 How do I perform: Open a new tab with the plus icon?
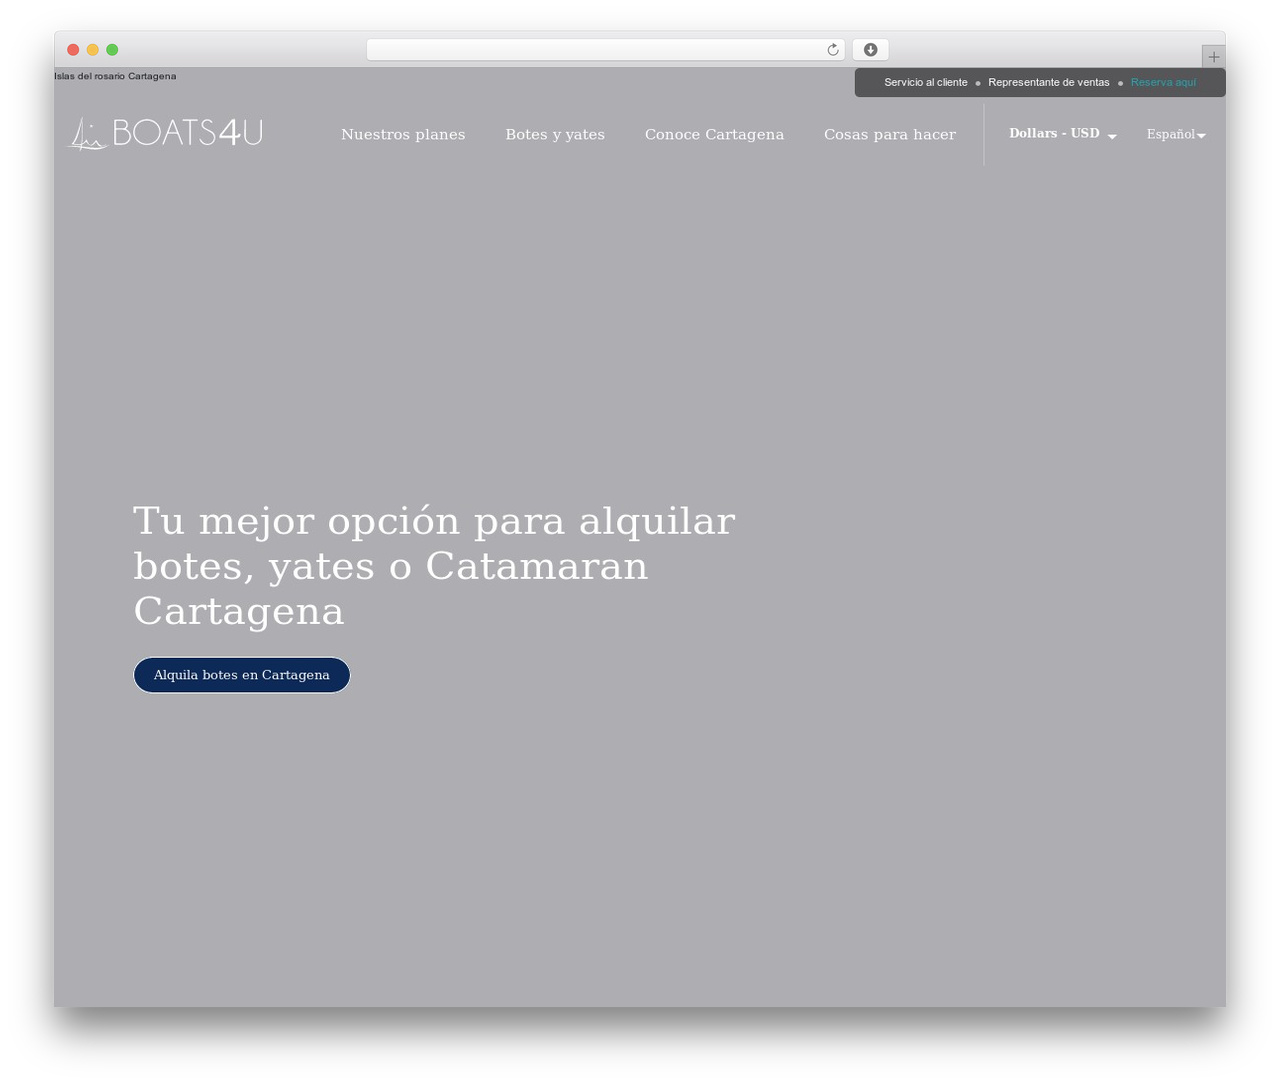[x=1213, y=57]
